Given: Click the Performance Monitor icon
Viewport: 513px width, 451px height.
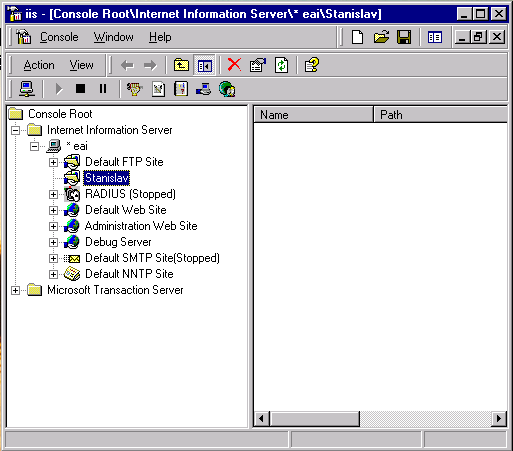Looking at the screenshot, I should coord(158,89).
